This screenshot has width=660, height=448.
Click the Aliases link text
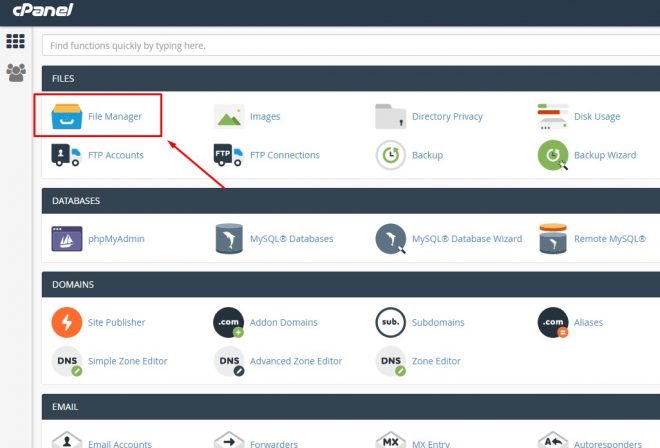point(588,323)
